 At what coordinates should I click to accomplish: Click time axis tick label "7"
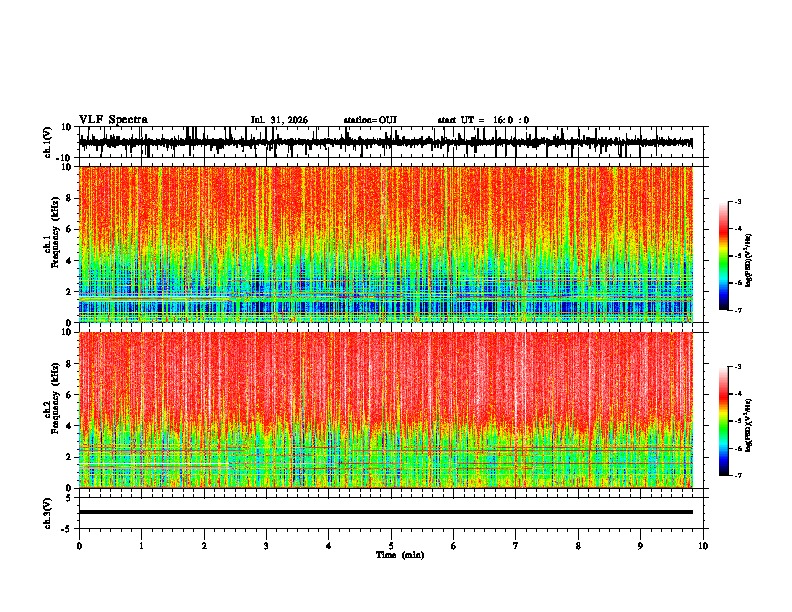point(516,546)
